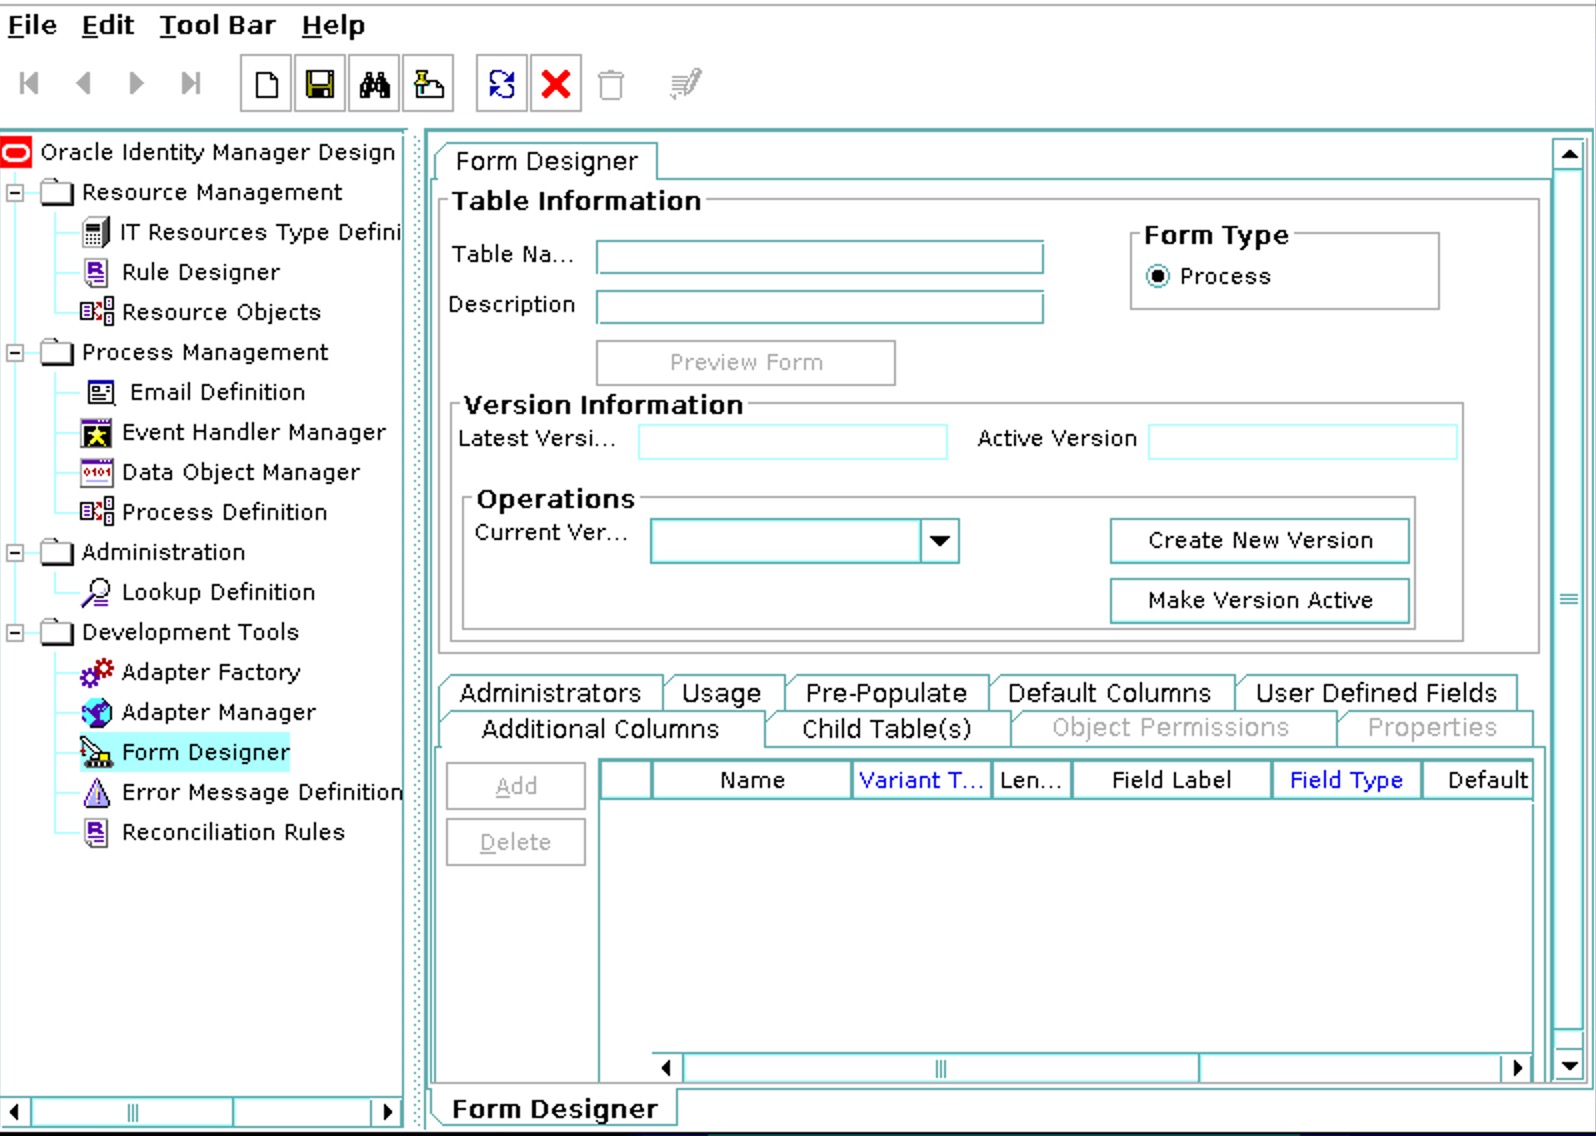The height and width of the screenshot is (1136, 1596).
Task: Refresh using the blue arrows icon
Action: click(x=502, y=83)
